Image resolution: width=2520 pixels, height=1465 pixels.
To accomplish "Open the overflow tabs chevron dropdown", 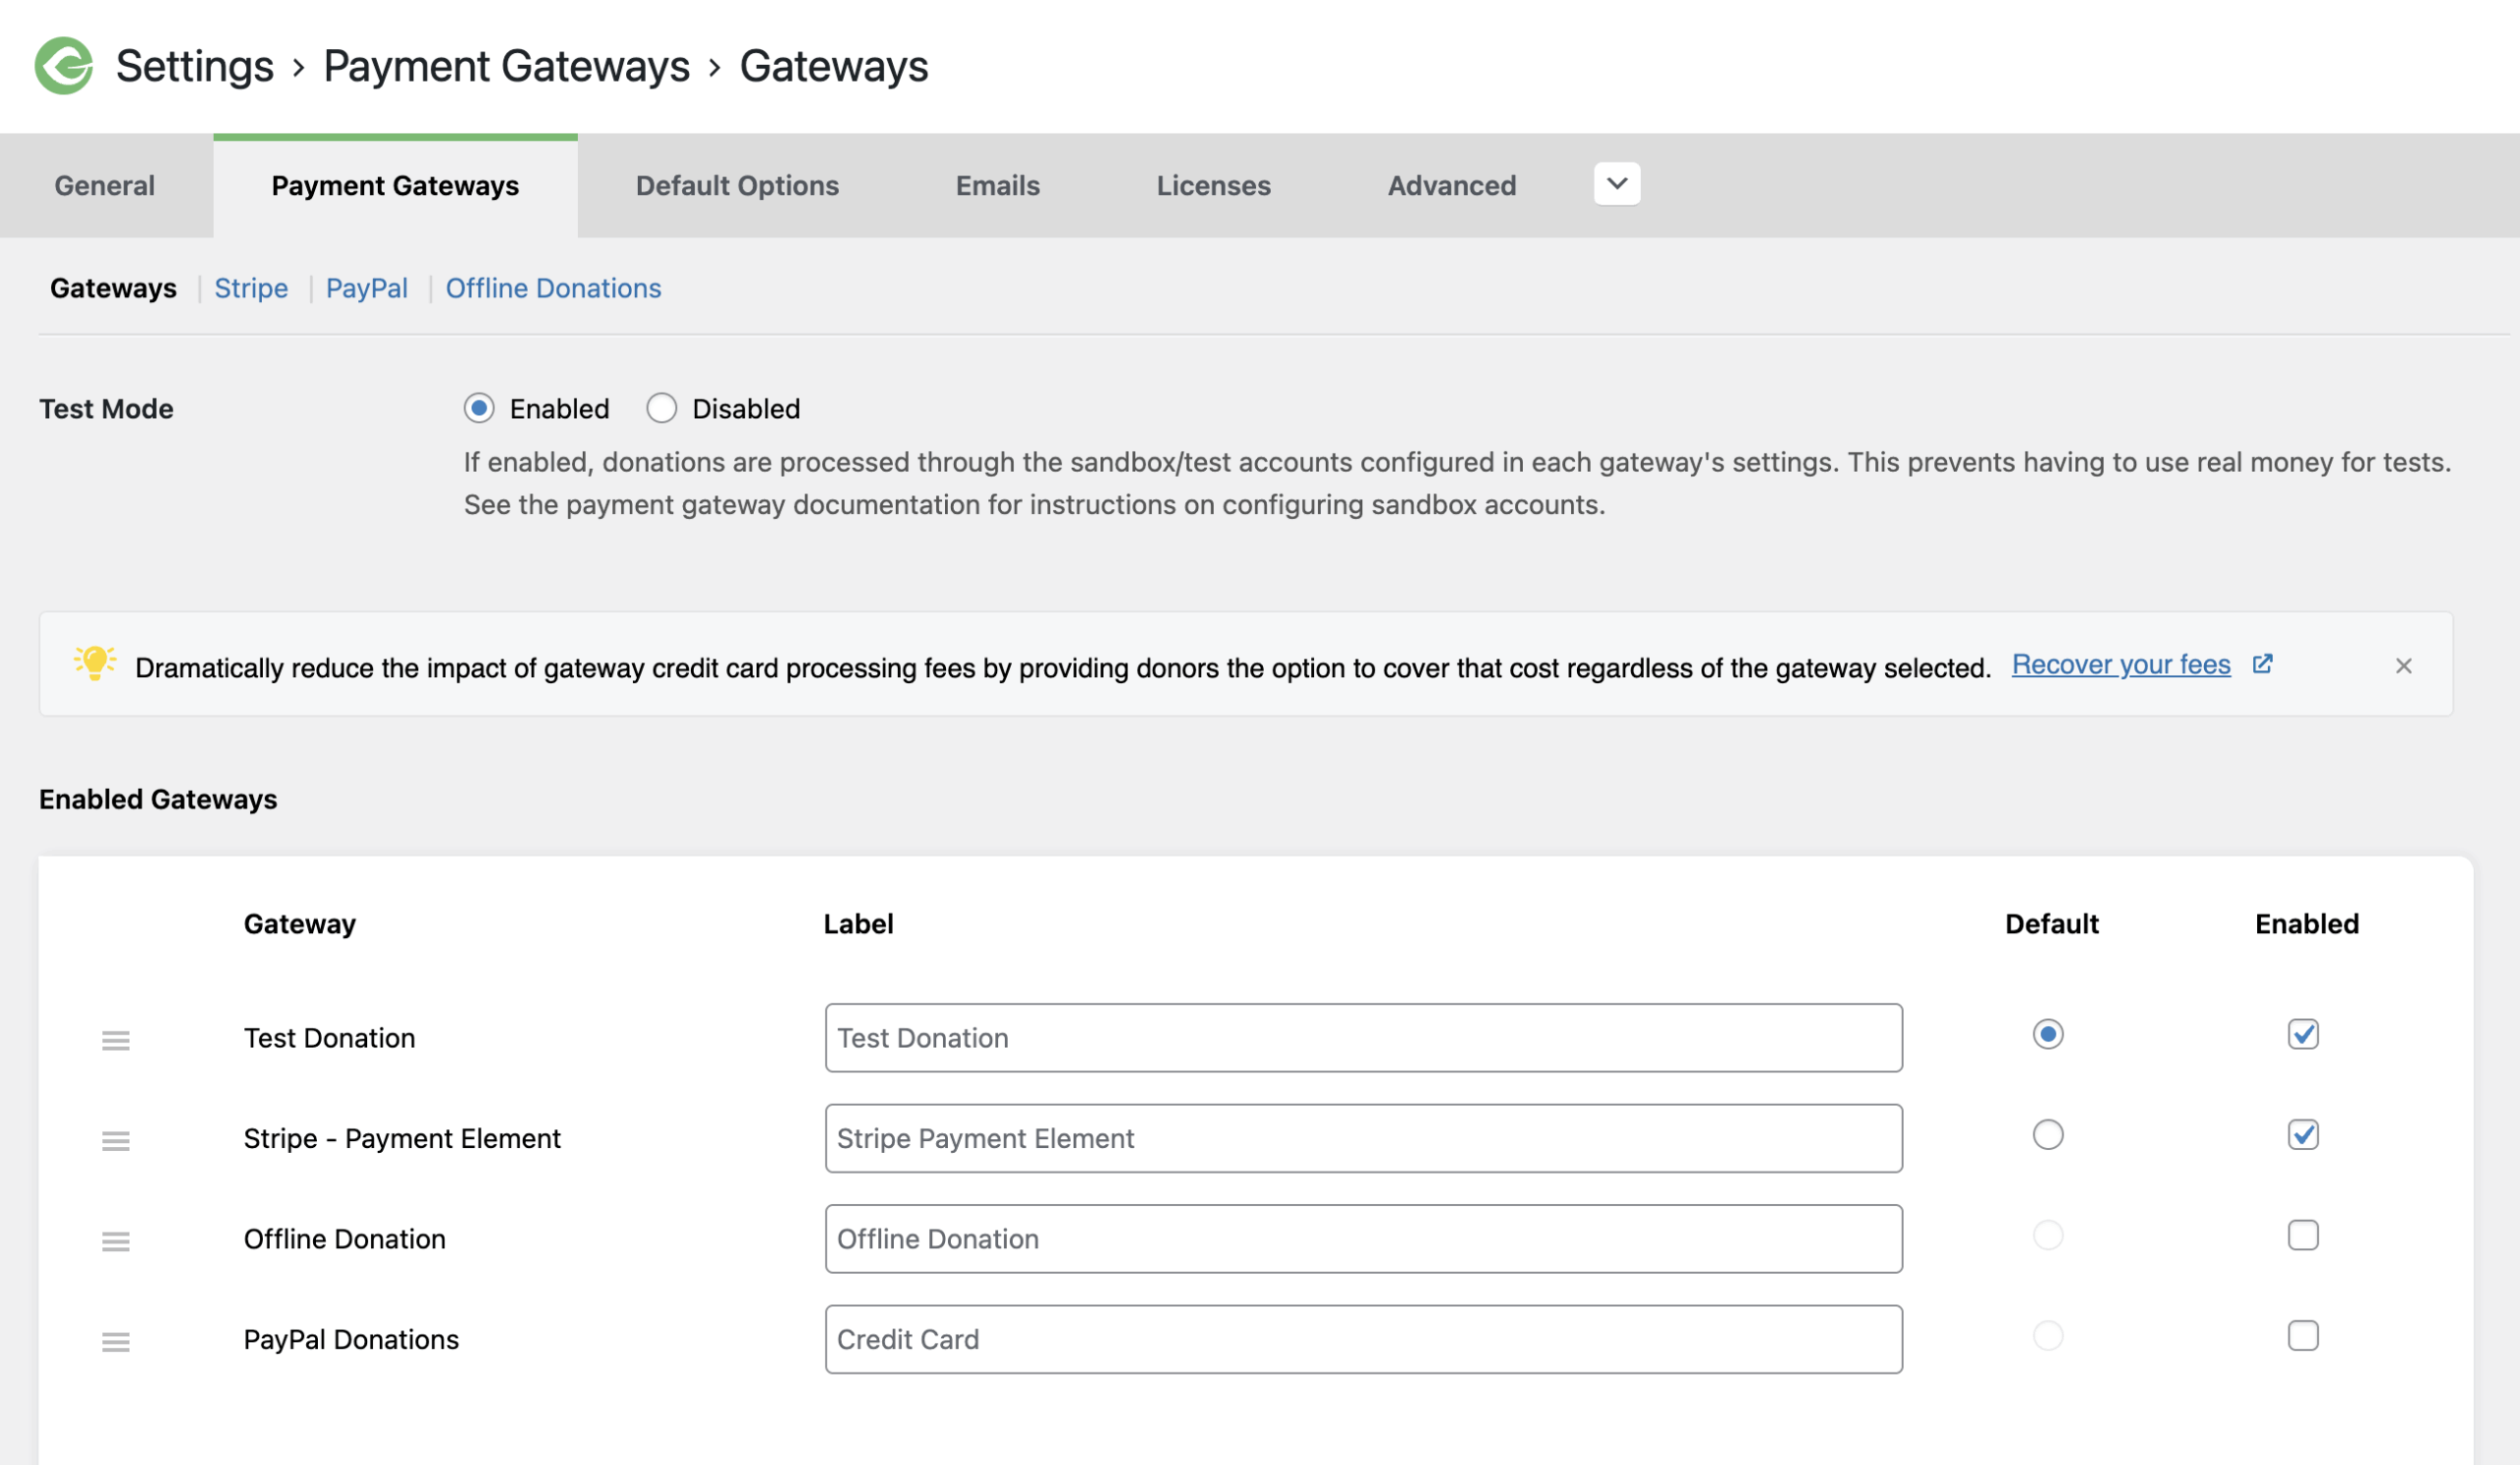I will [x=1616, y=184].
